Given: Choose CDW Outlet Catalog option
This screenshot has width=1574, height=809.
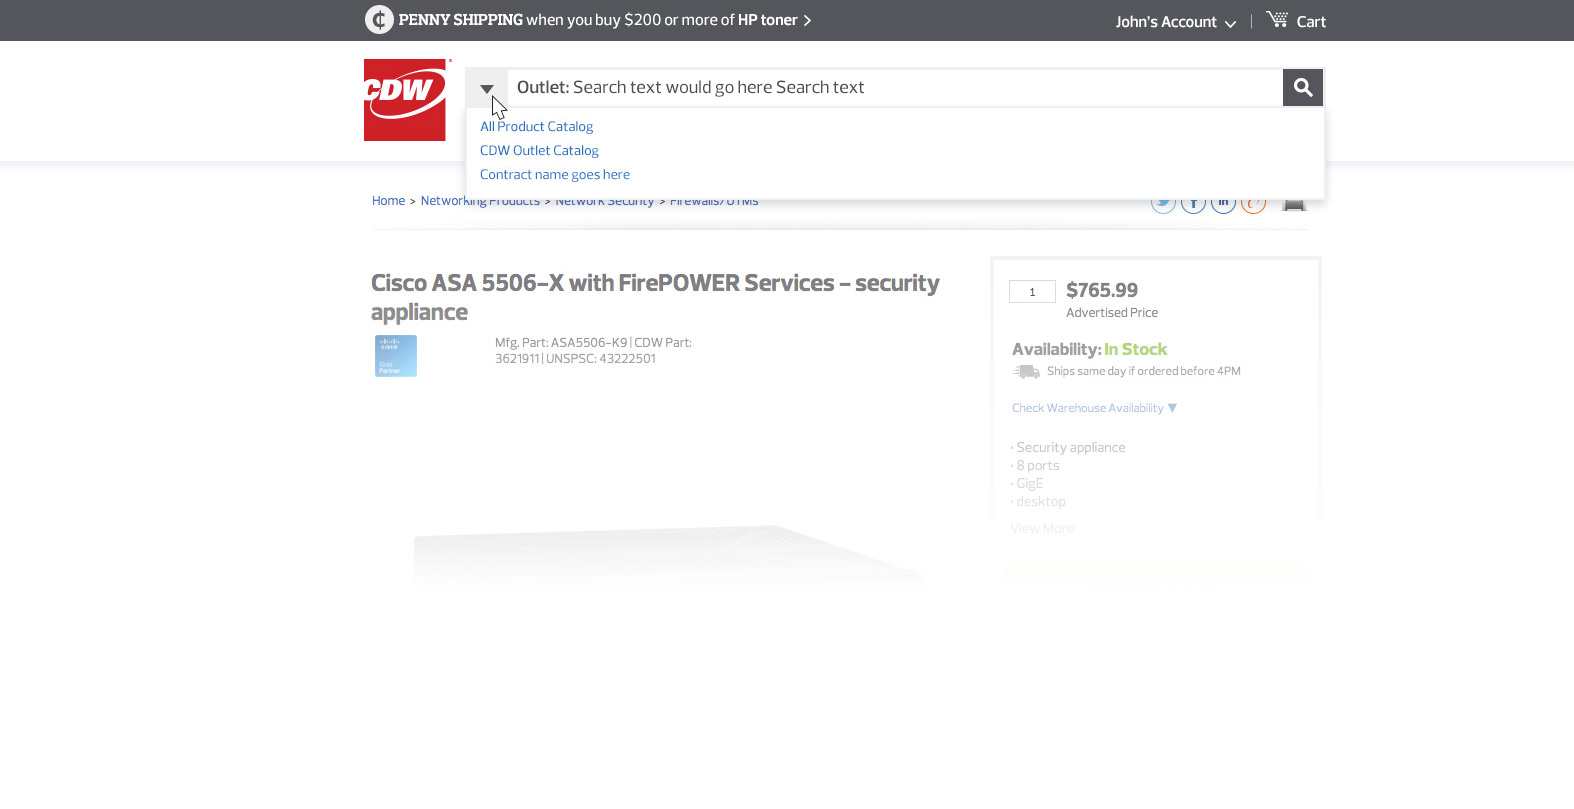Looking at the screenshot, I should tap(539, 151).
